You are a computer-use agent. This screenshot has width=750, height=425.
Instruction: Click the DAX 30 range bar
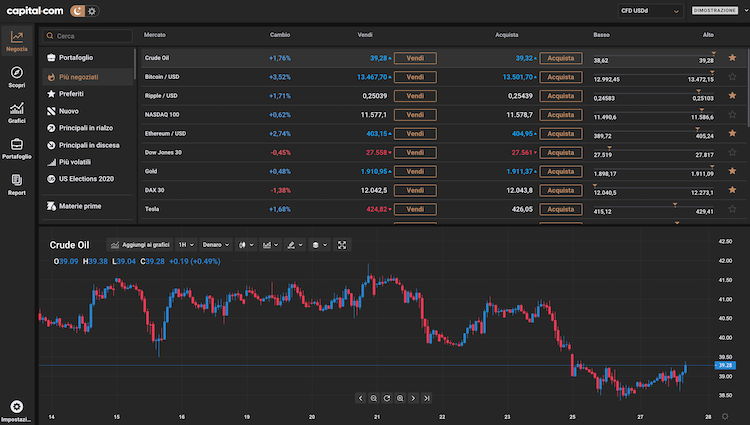[653, 190]
